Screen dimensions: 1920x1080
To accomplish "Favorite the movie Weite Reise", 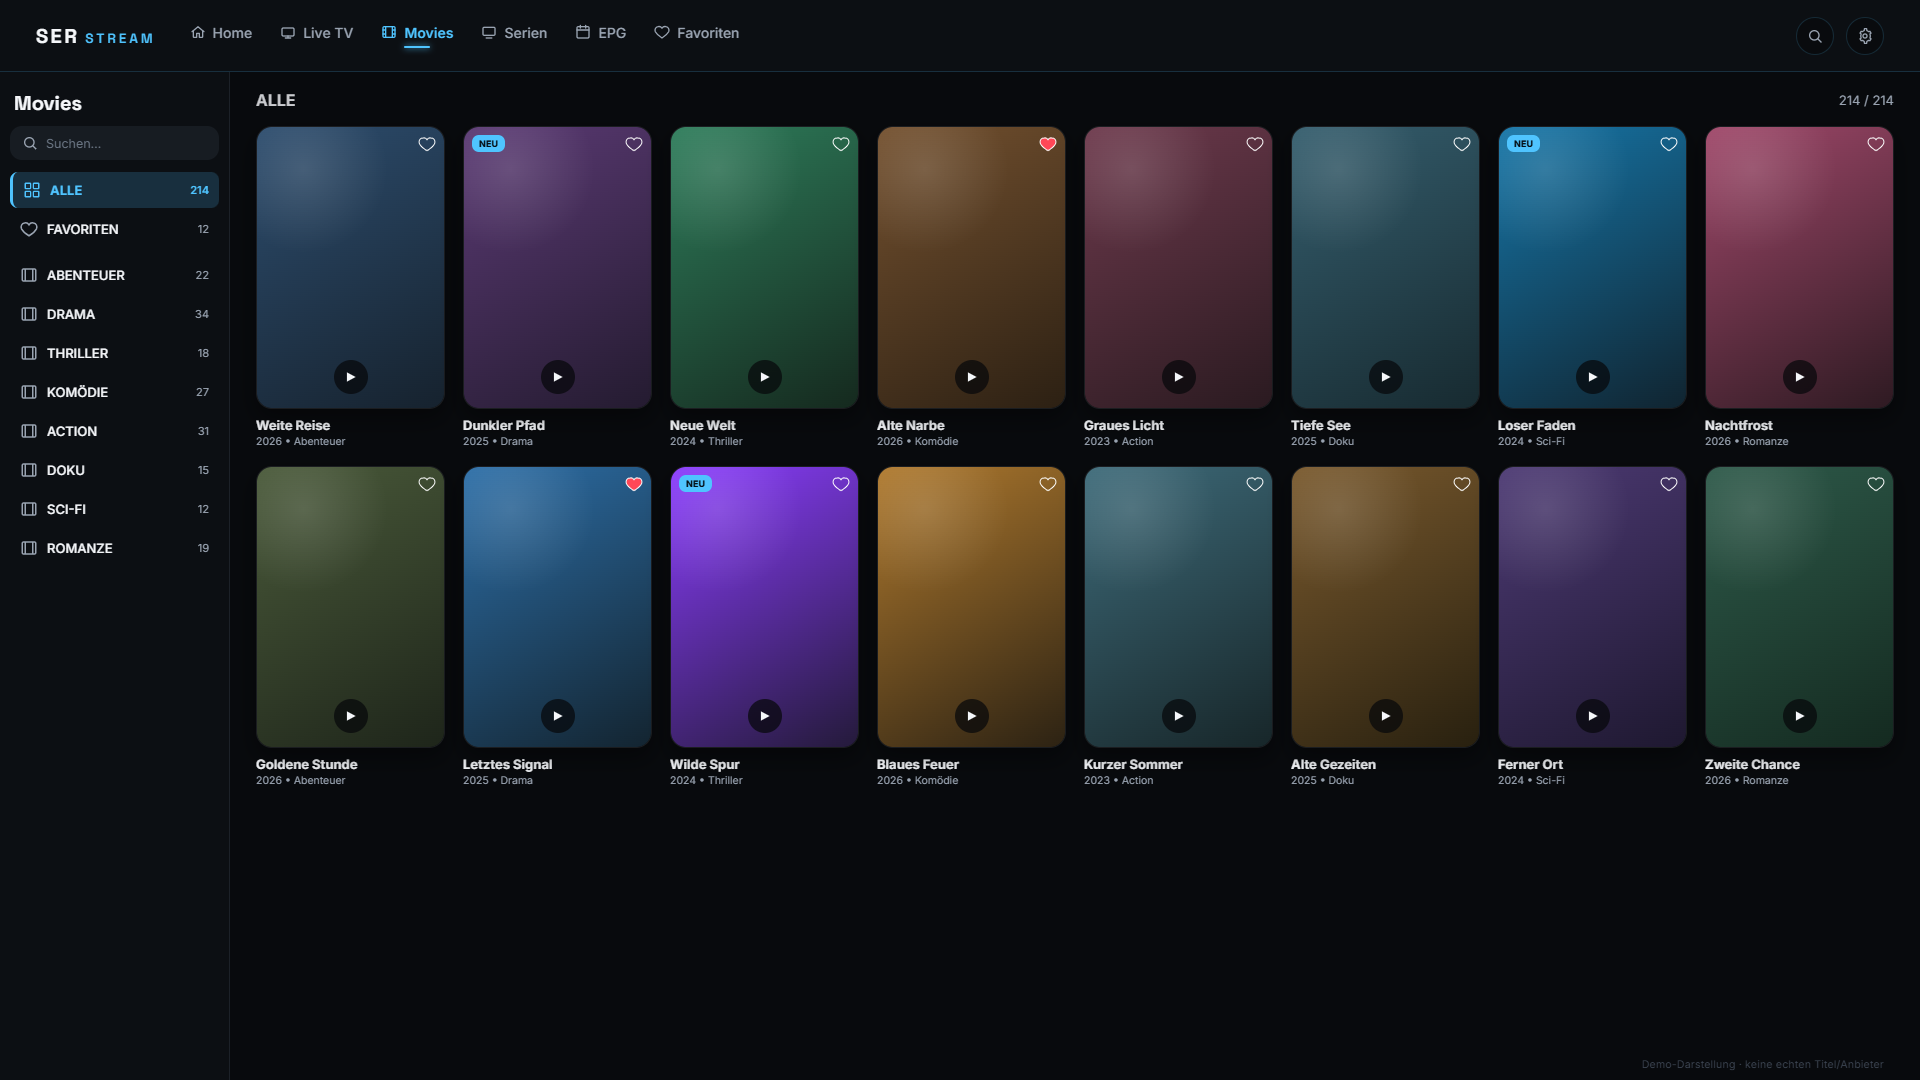I will click(x=427, y=144).
